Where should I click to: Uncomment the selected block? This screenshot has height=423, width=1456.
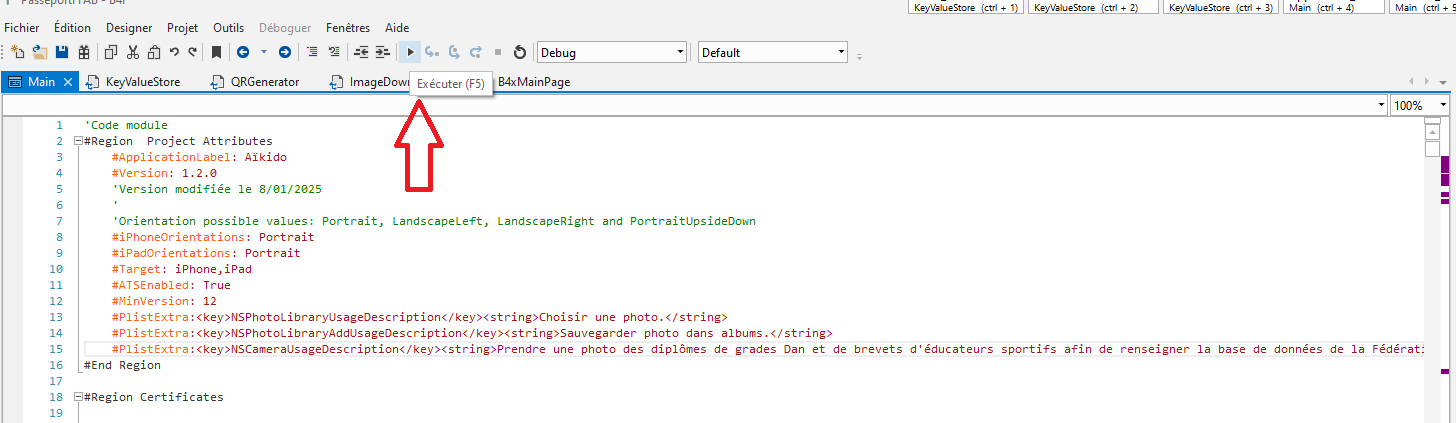[335, 52]
